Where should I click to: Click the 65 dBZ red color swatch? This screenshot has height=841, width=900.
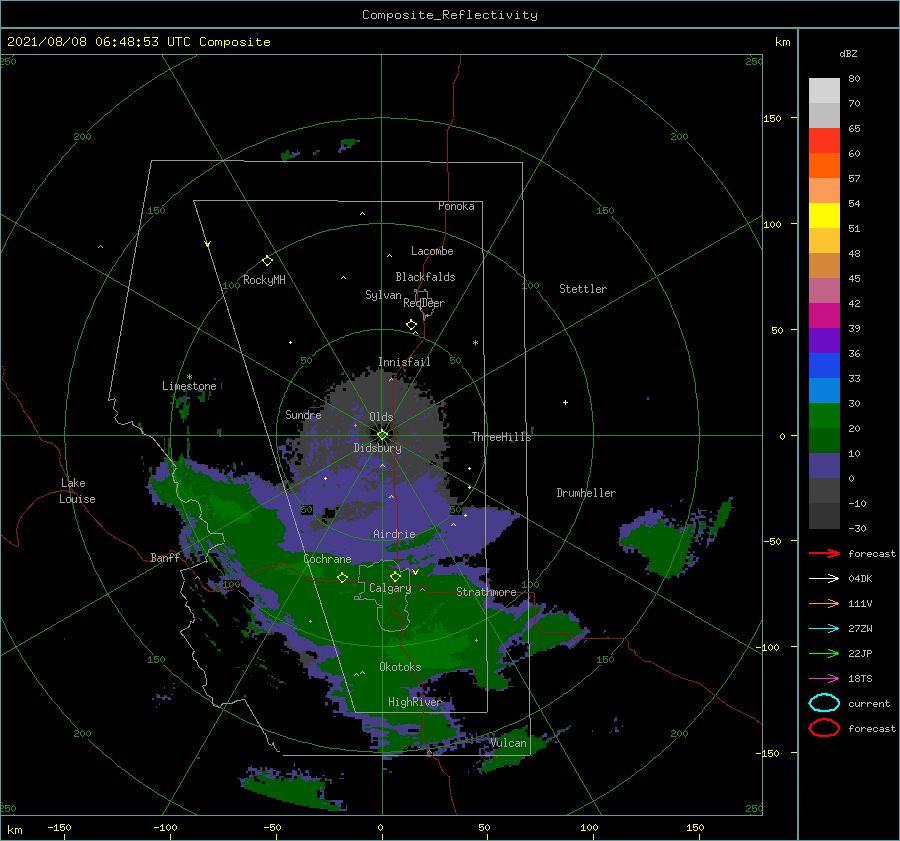pyautogui.click(x=824, y=140)
